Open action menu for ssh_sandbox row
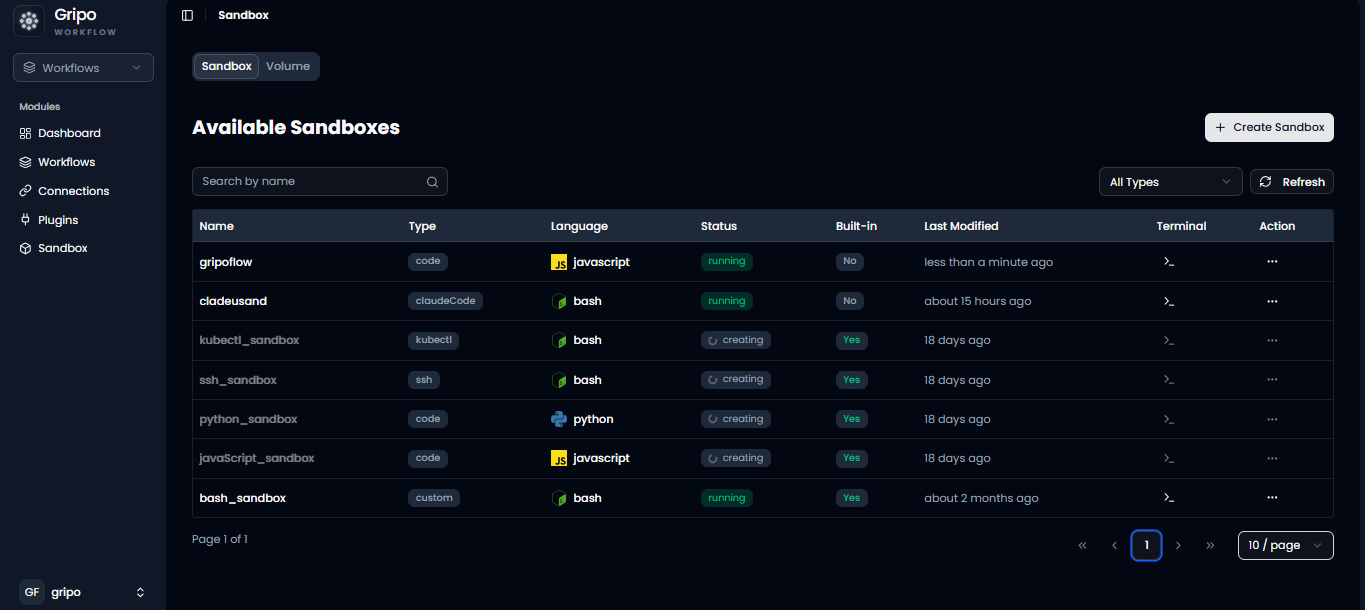 click(x=1272, y=380)
